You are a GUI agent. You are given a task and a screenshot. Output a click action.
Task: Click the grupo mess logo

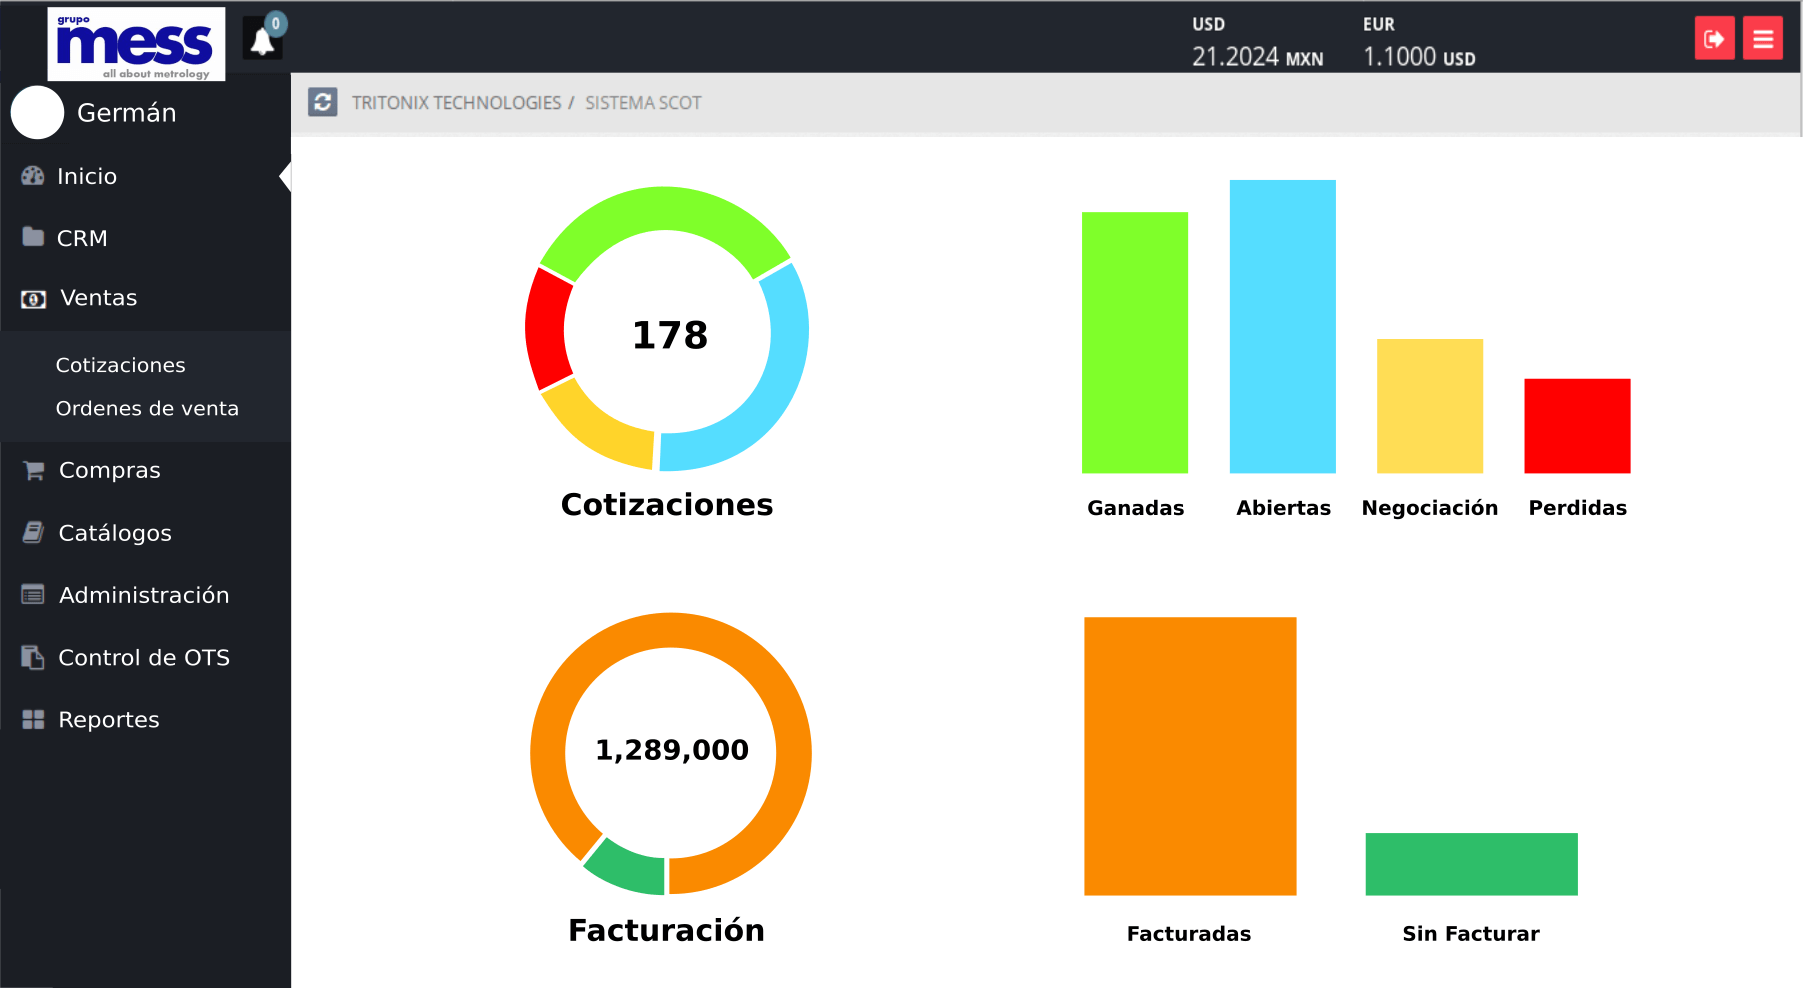click(136, 44)
